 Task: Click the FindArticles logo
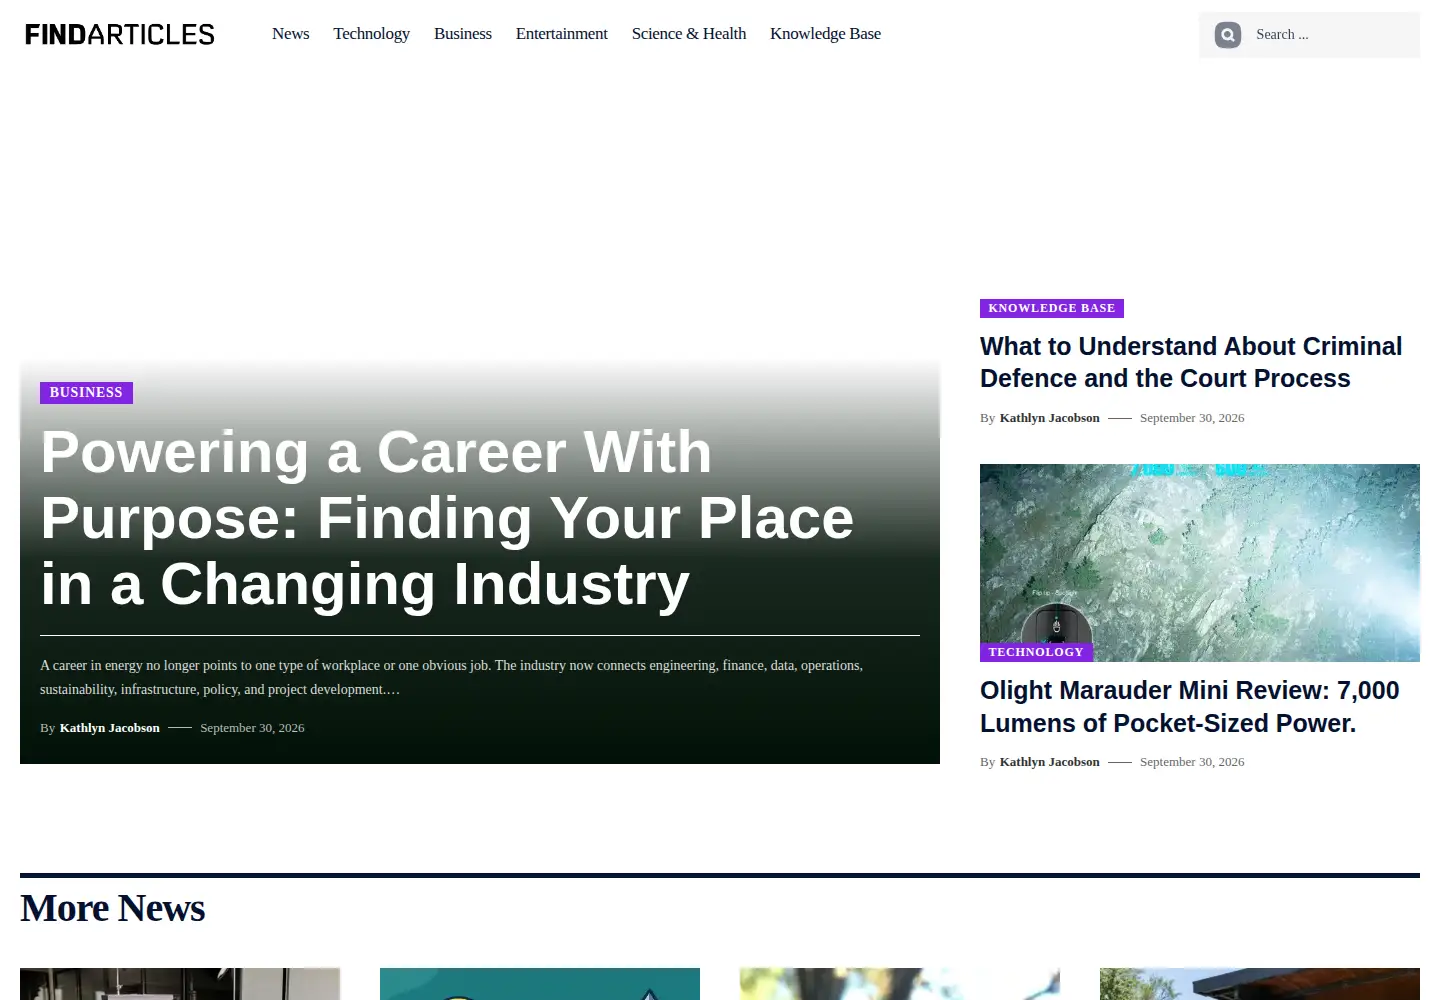120,35
